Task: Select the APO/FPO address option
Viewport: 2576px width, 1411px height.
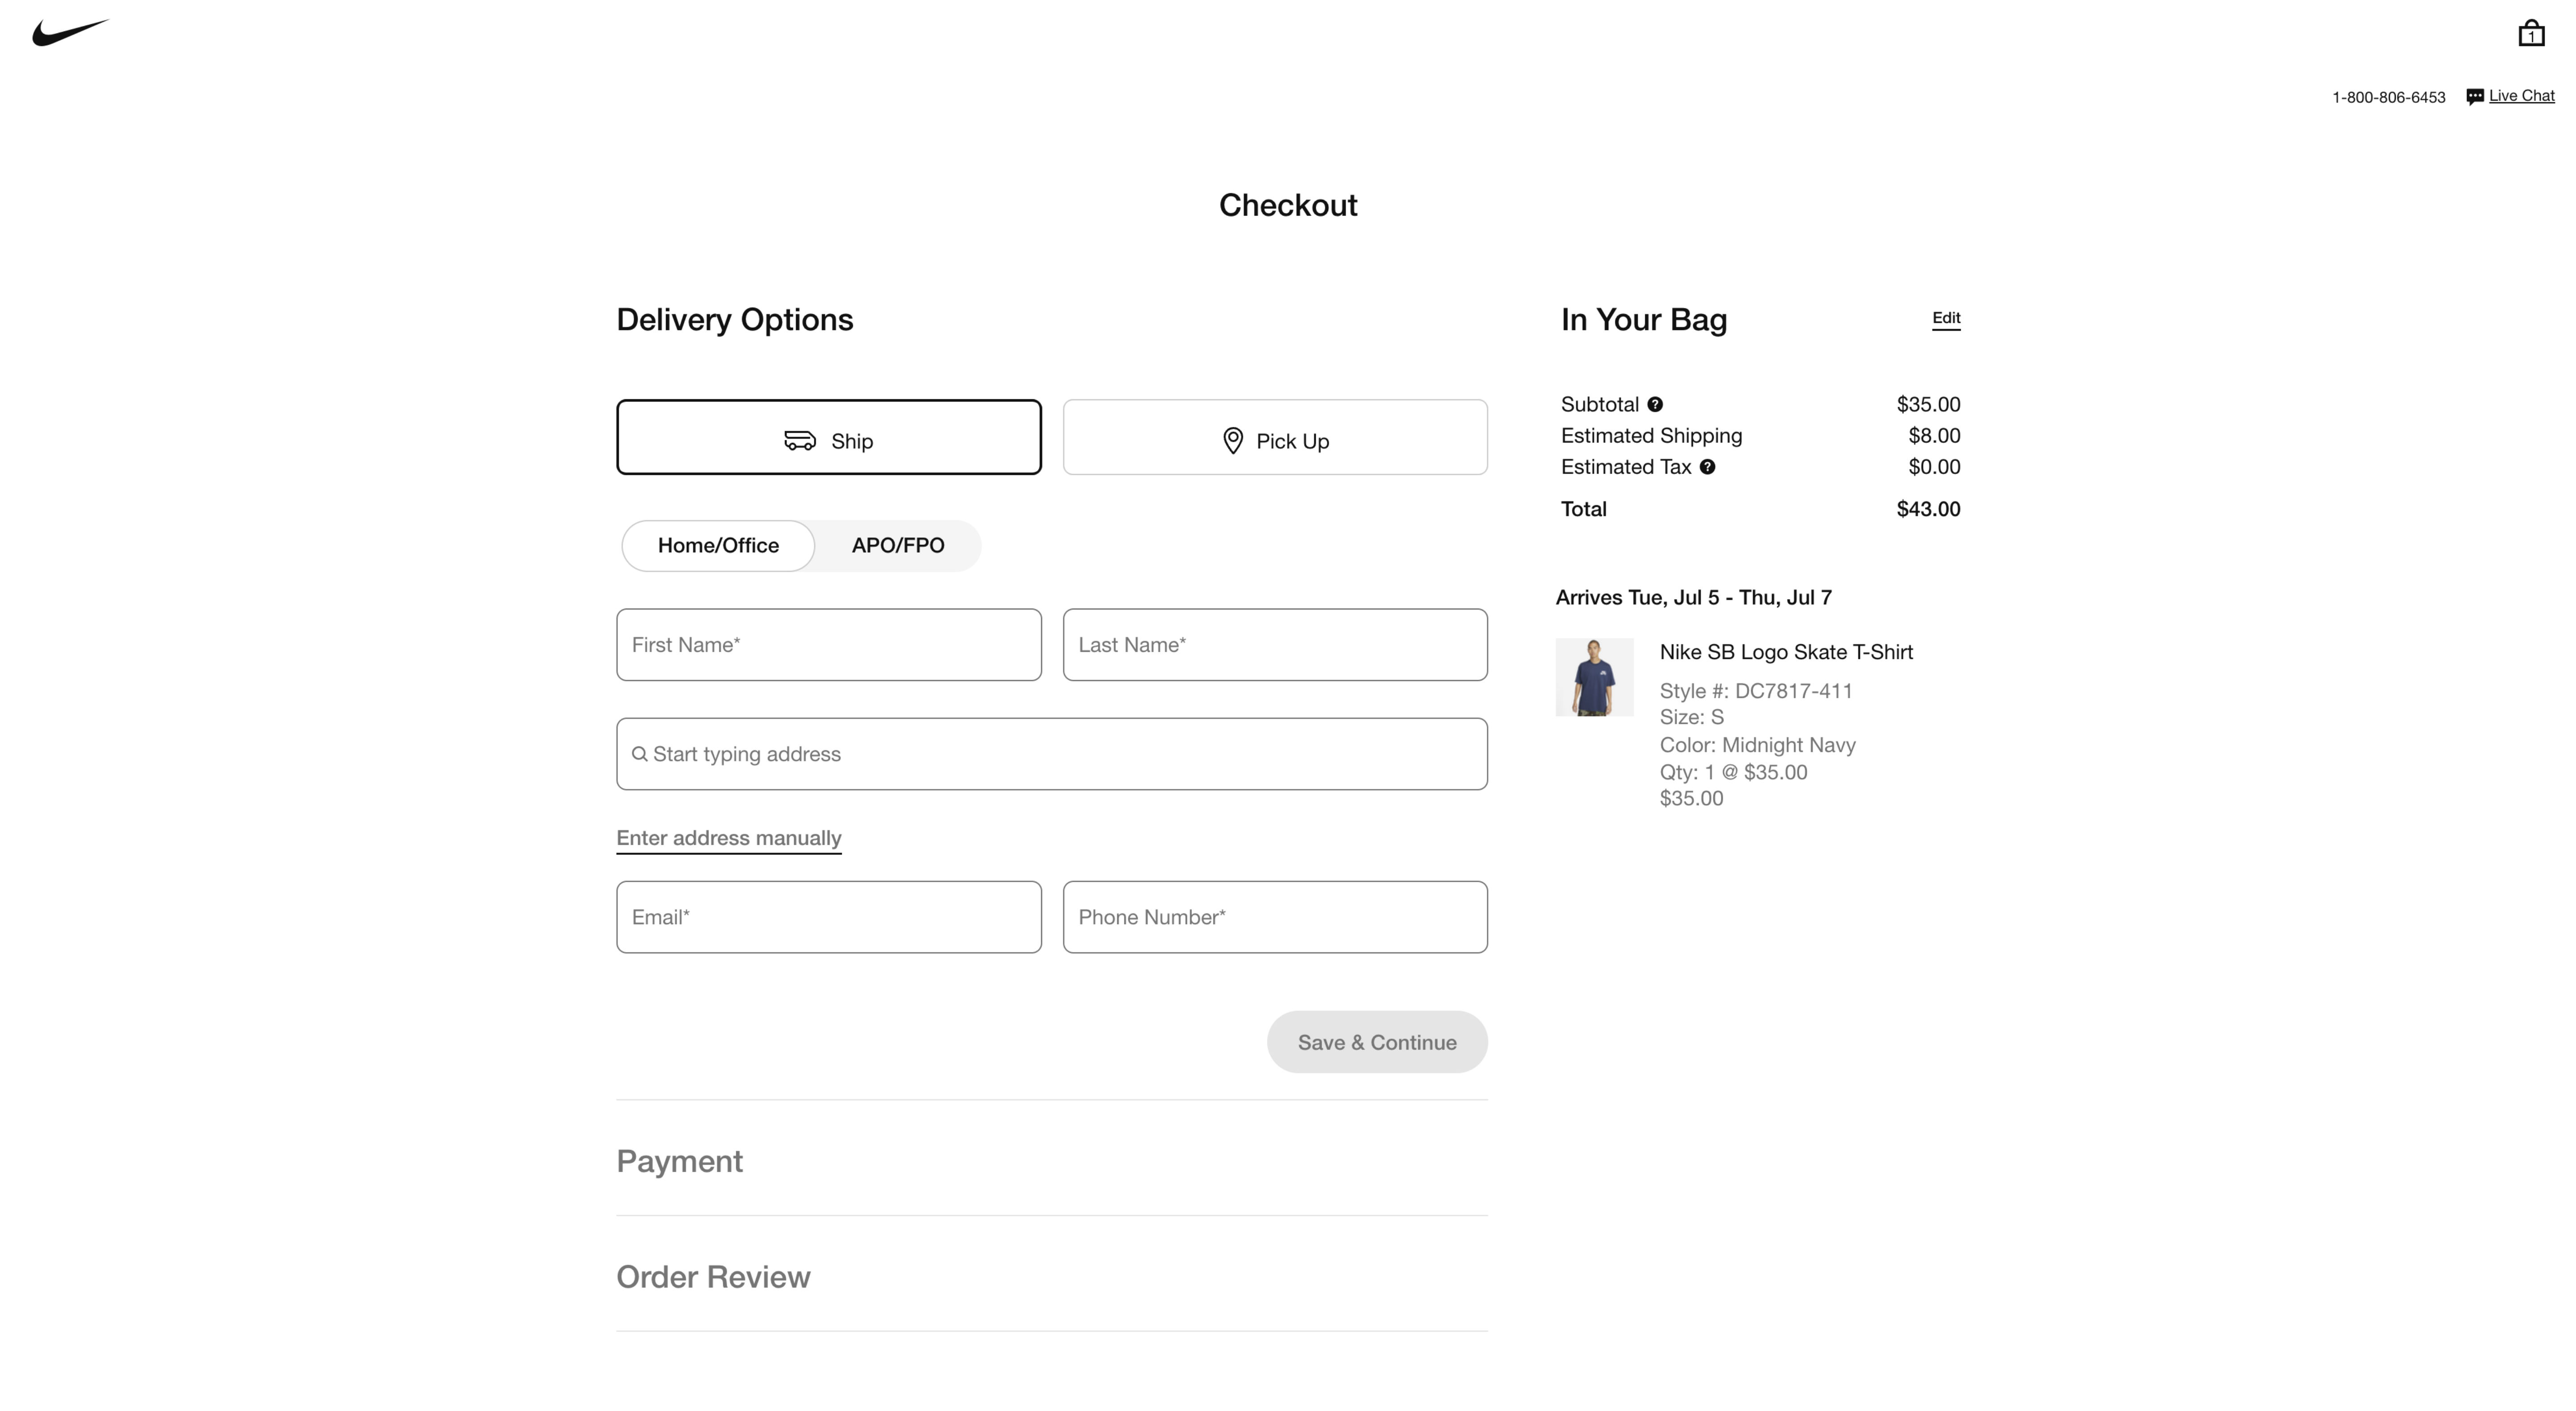Action: [x=897, y=544]
